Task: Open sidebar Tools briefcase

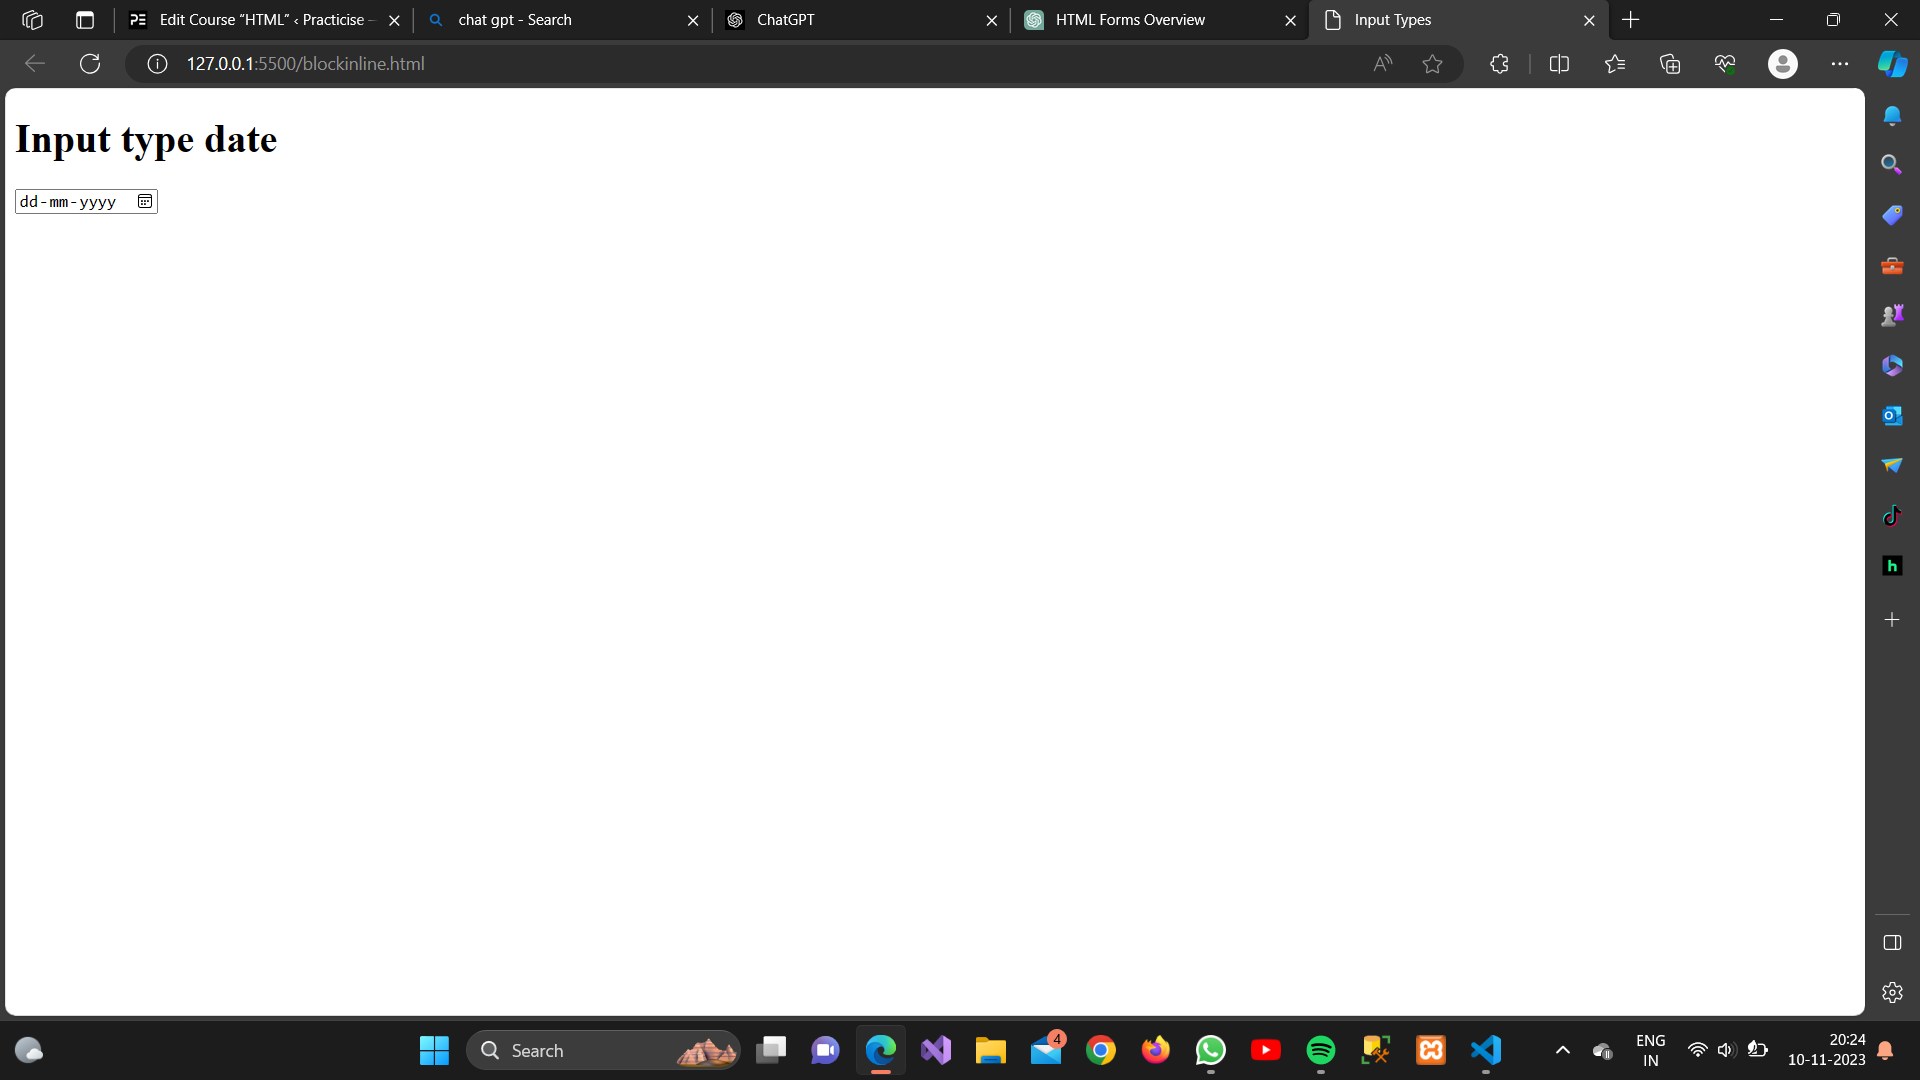Action: (x=1892, y=266)
